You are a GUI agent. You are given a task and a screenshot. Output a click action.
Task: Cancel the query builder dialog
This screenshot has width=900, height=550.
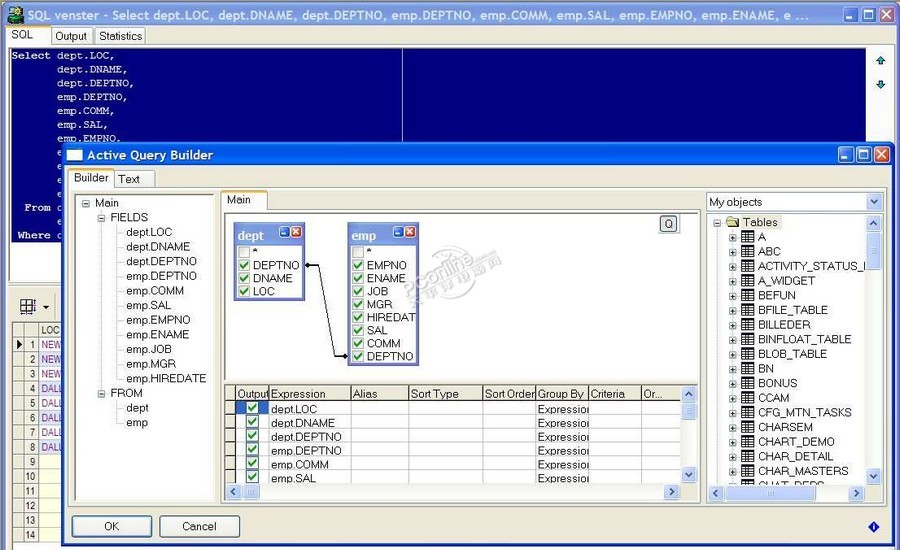coord(199,526)
